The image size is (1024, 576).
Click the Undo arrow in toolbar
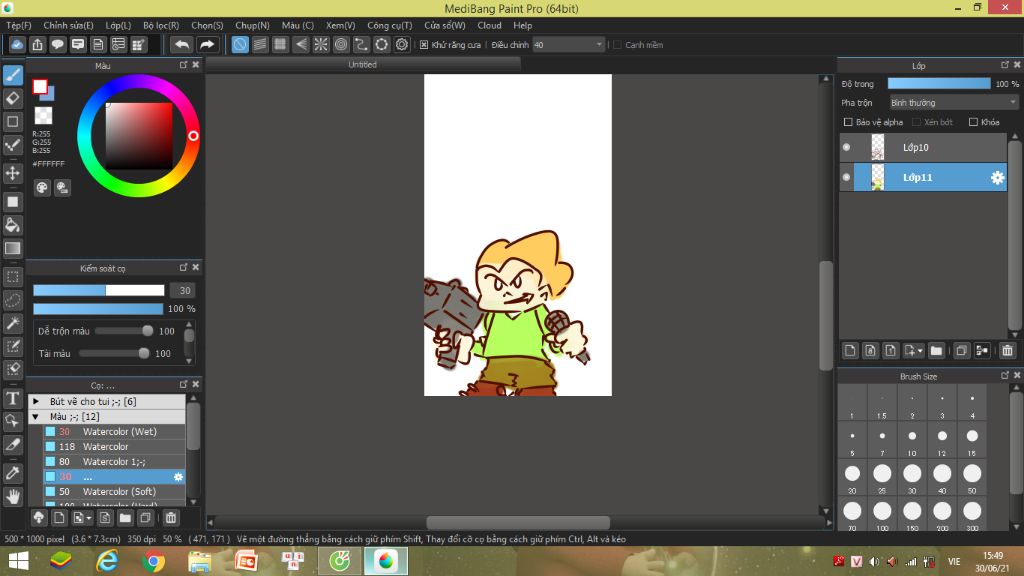pos(182,44)
